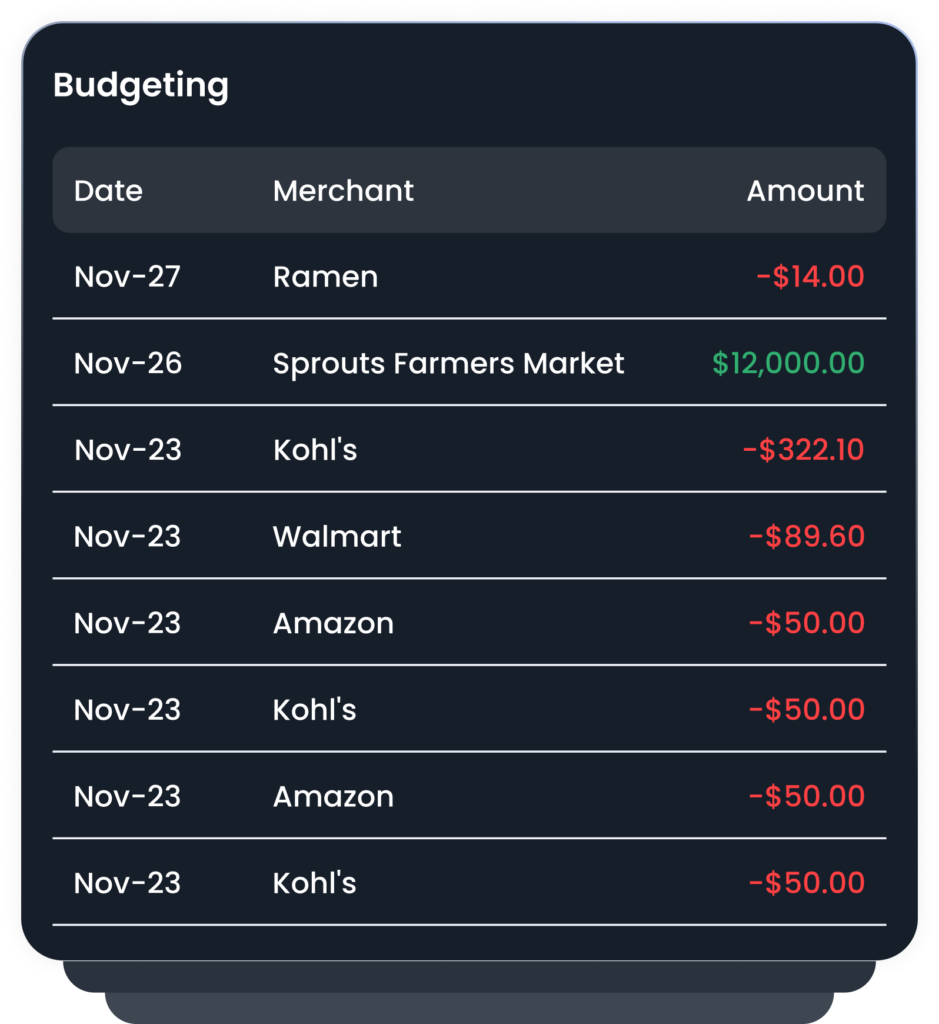Select the Walmart row's Nov-23 date
The image size is (939, 1024).
click(x=127, y=537)
